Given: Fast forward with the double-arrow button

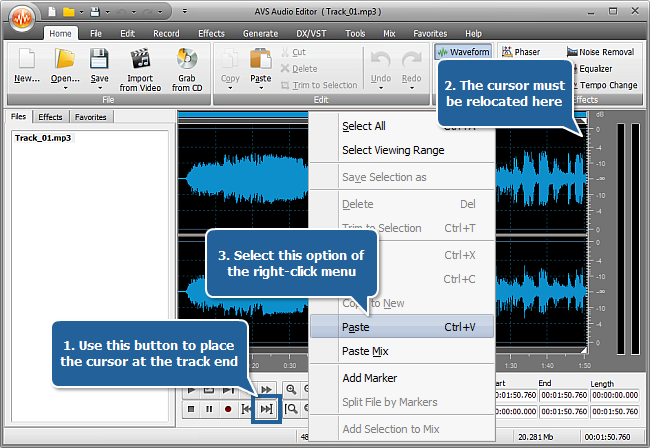Looking at the screenshot, I should (x=267, y=390).
